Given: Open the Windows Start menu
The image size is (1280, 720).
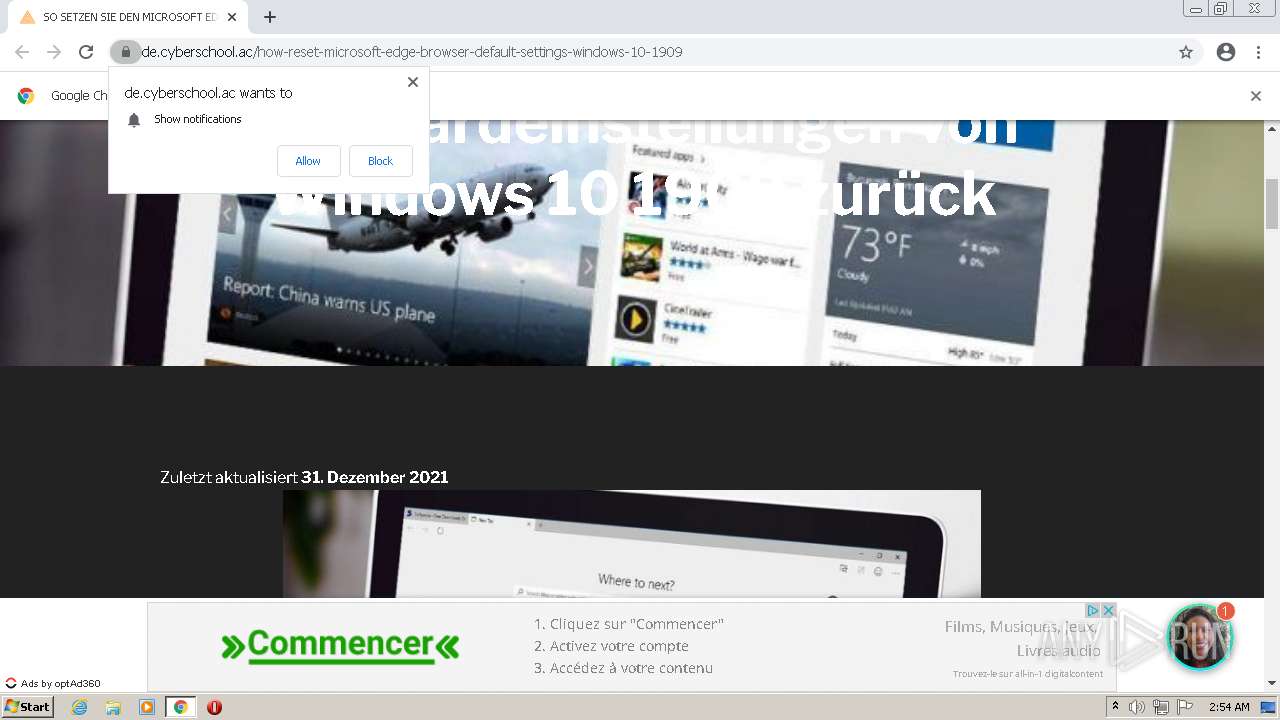Looking at the screenshot, I should [28, 707].
